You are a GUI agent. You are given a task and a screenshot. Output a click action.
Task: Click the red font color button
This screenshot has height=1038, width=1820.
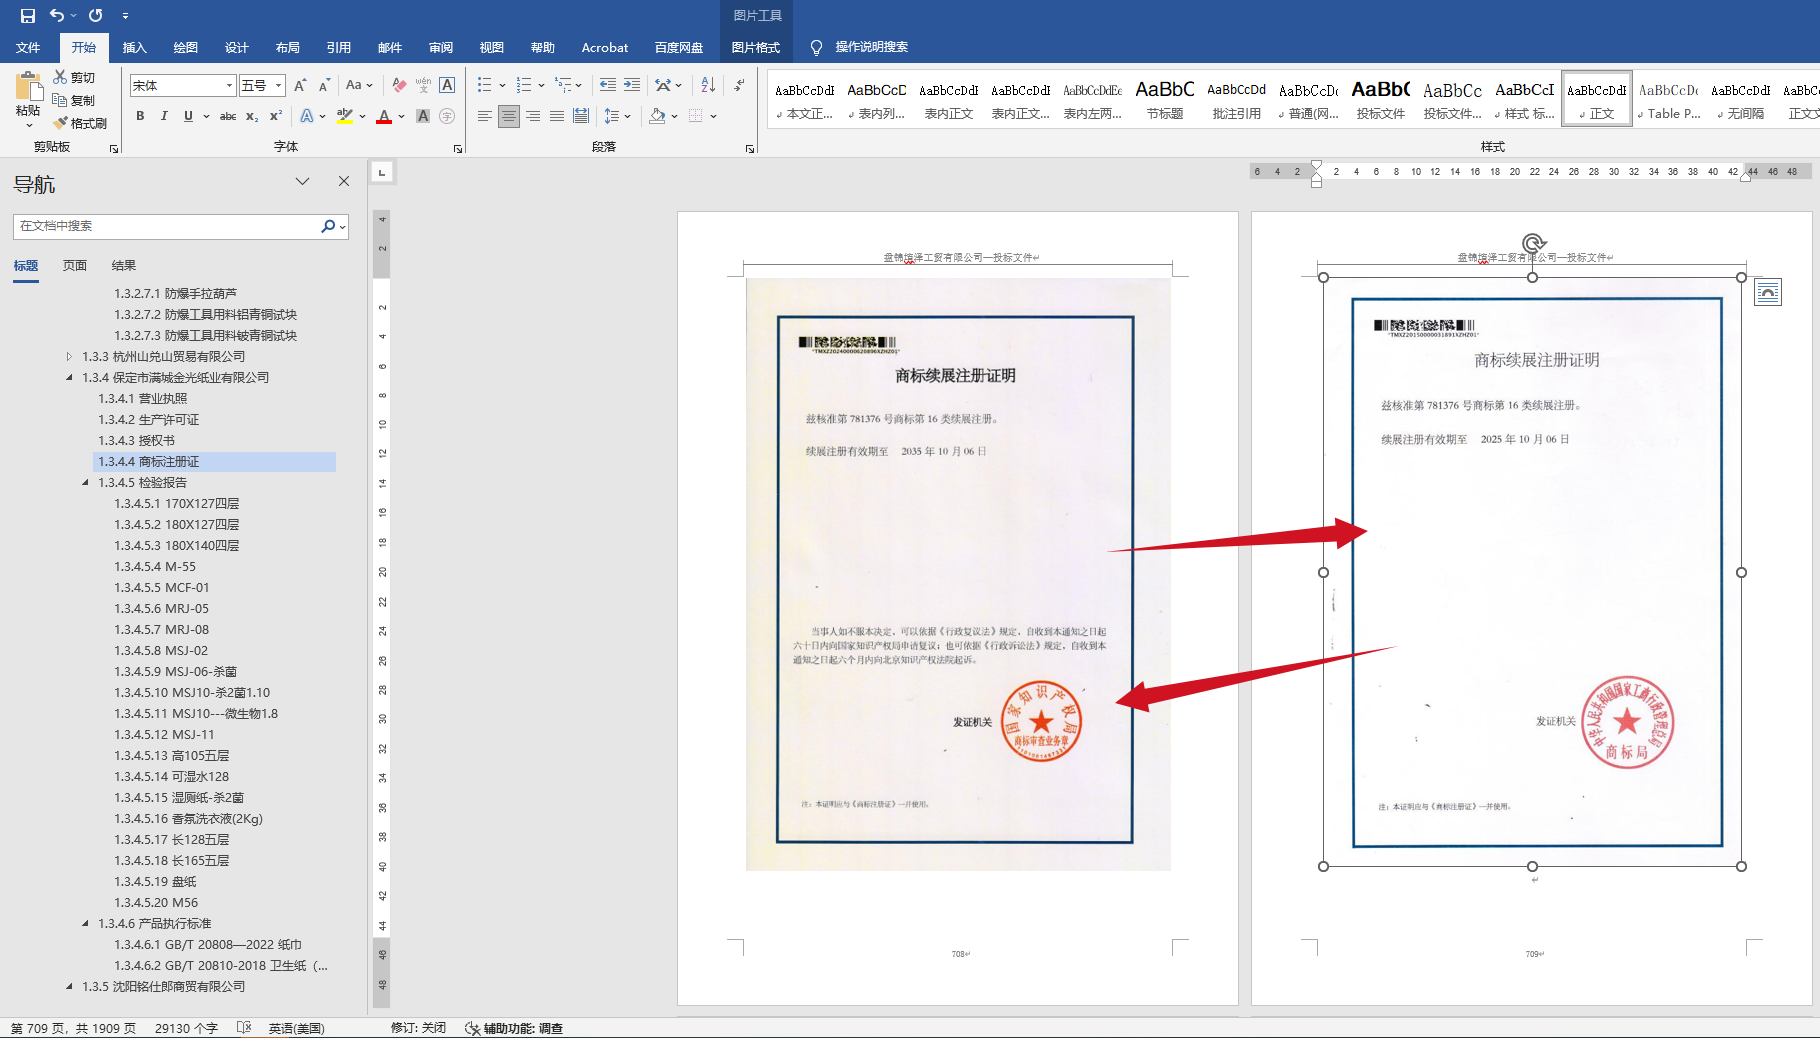pyautogui.click(x=384, y=116)
